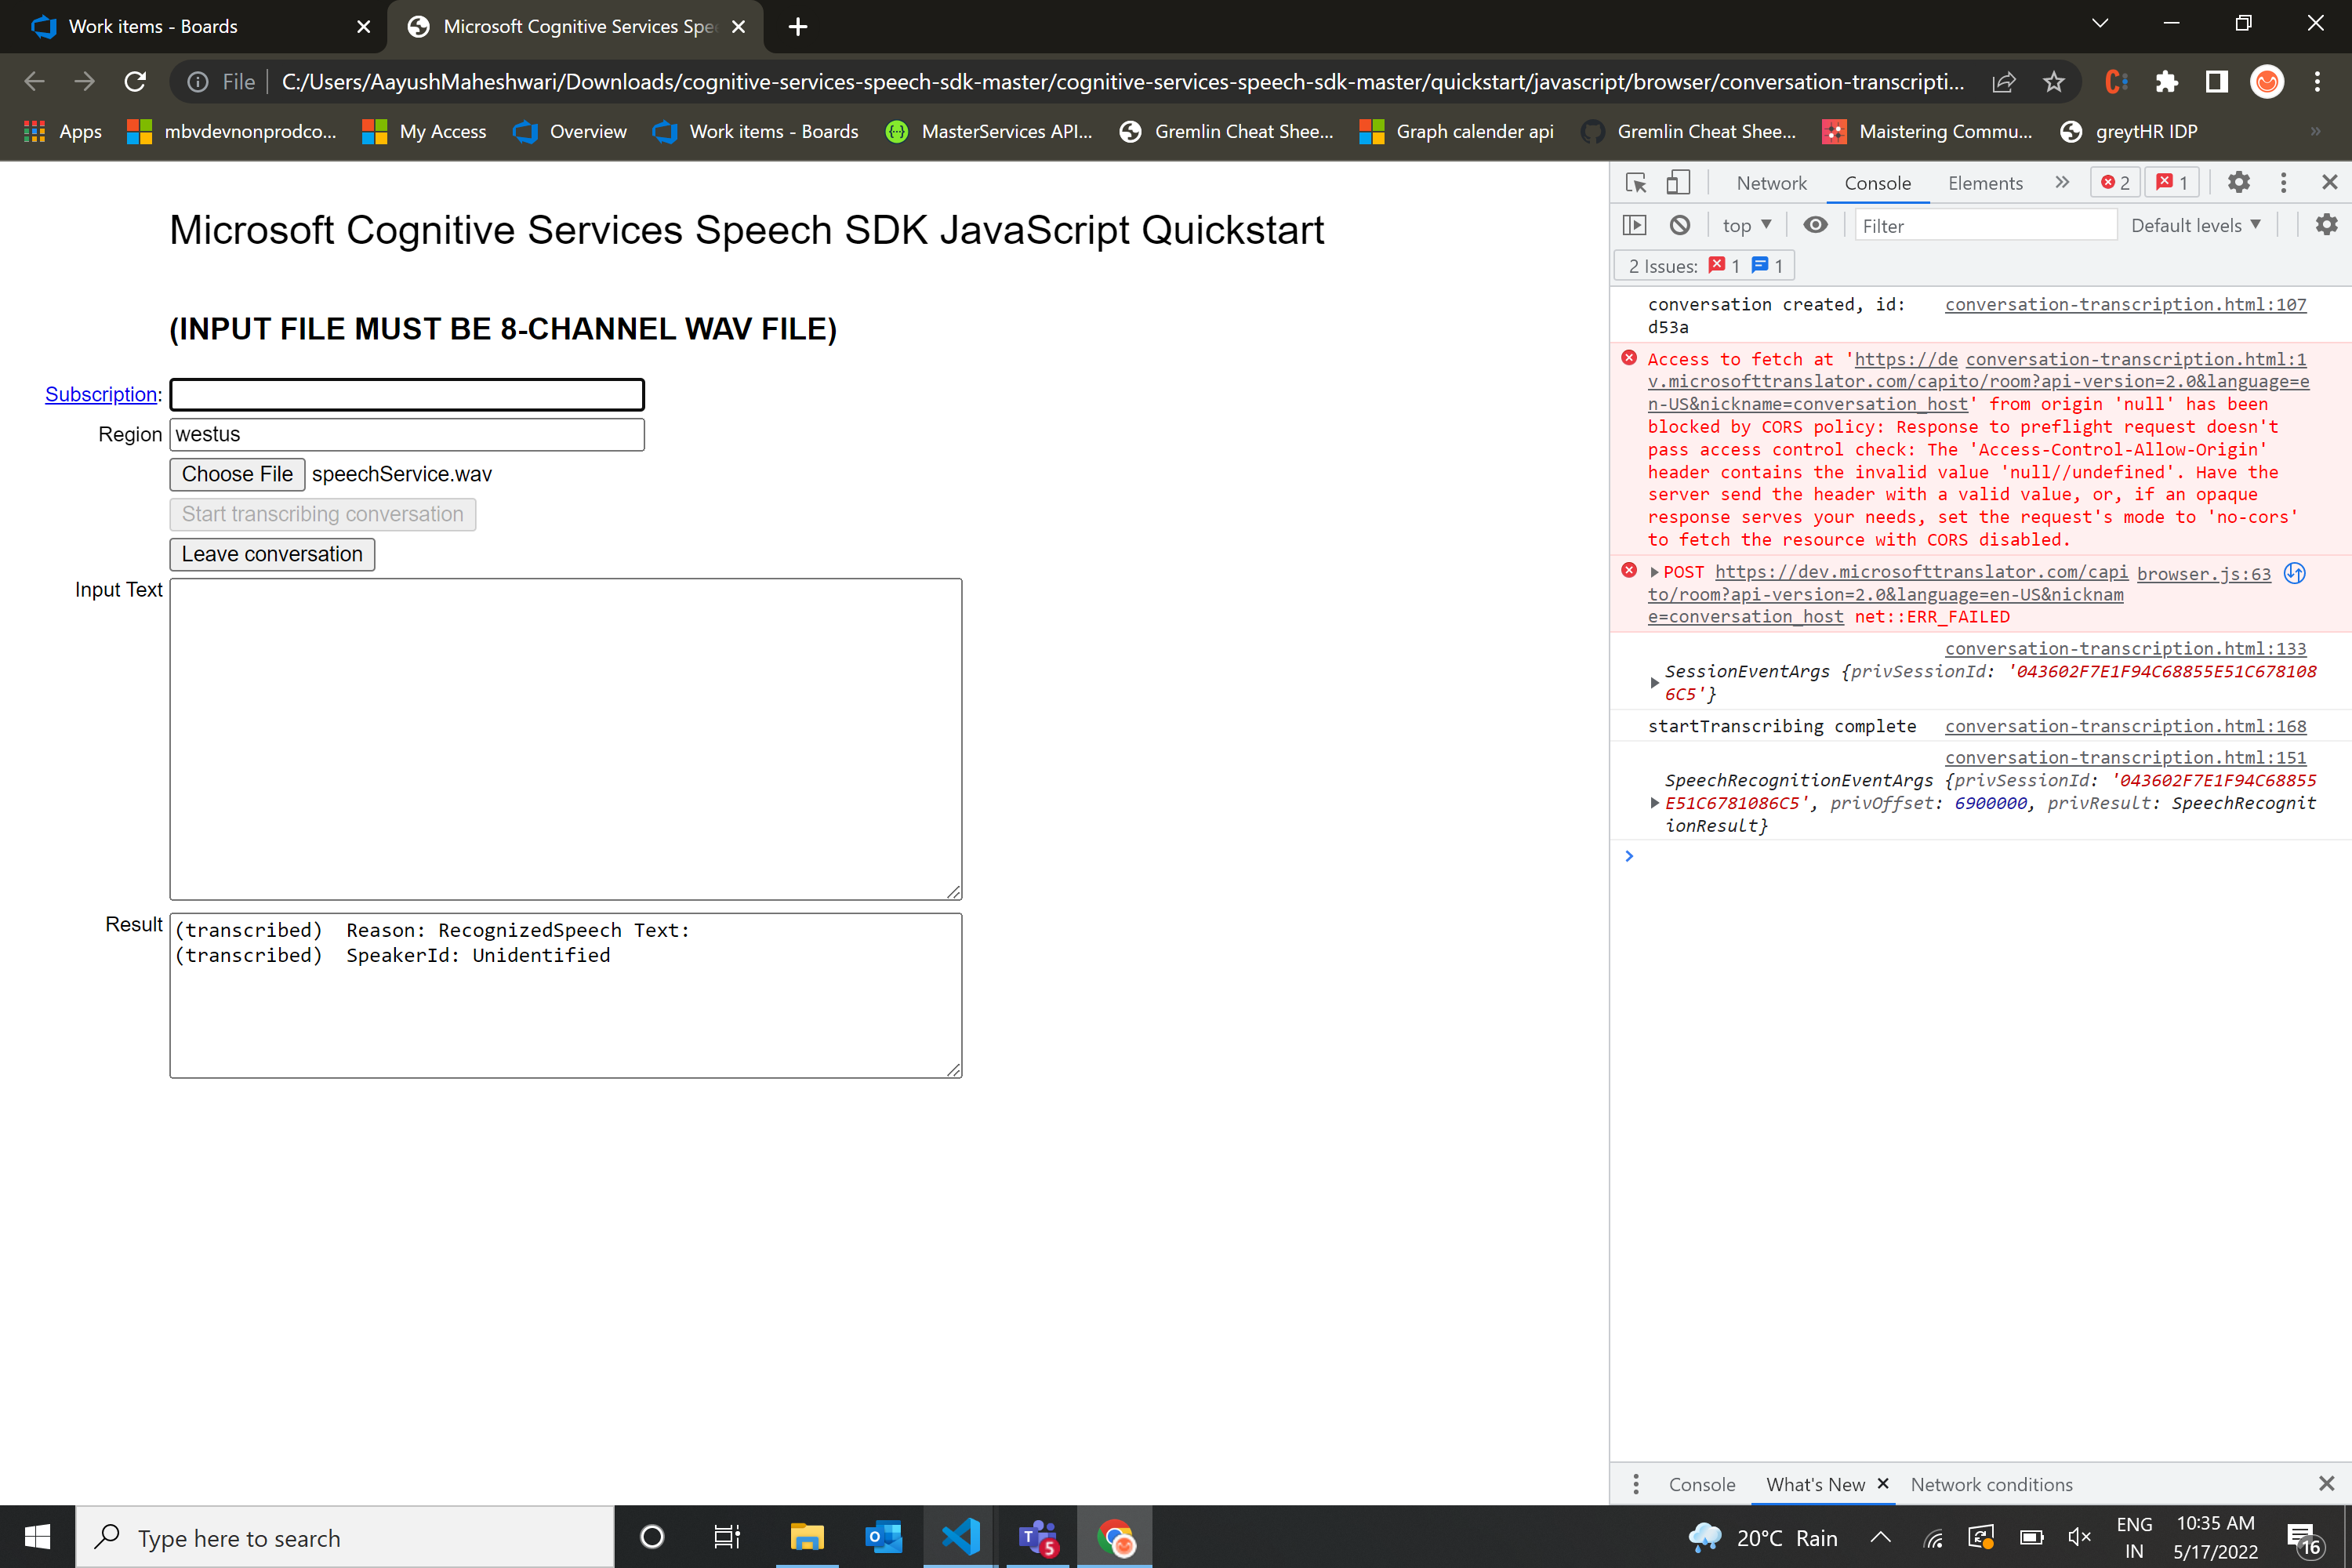Open the Network conditions tab
Image resolution: width=2352 pixels, height=1568 pixels.
tap(1991, 1484)
